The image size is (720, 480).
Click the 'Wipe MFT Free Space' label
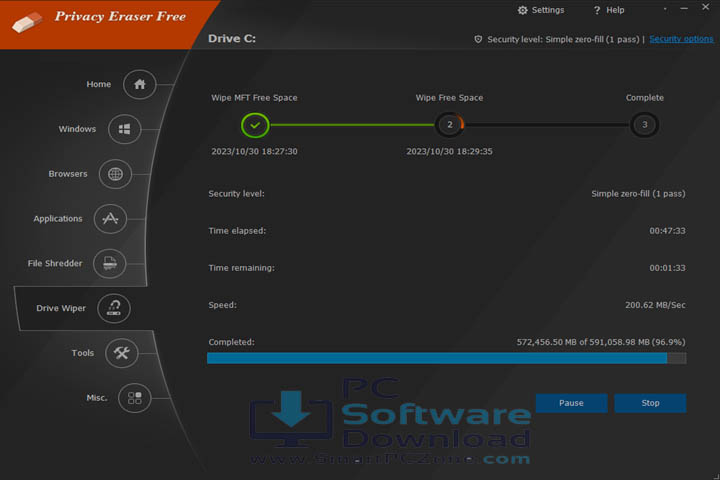(254, 98)
